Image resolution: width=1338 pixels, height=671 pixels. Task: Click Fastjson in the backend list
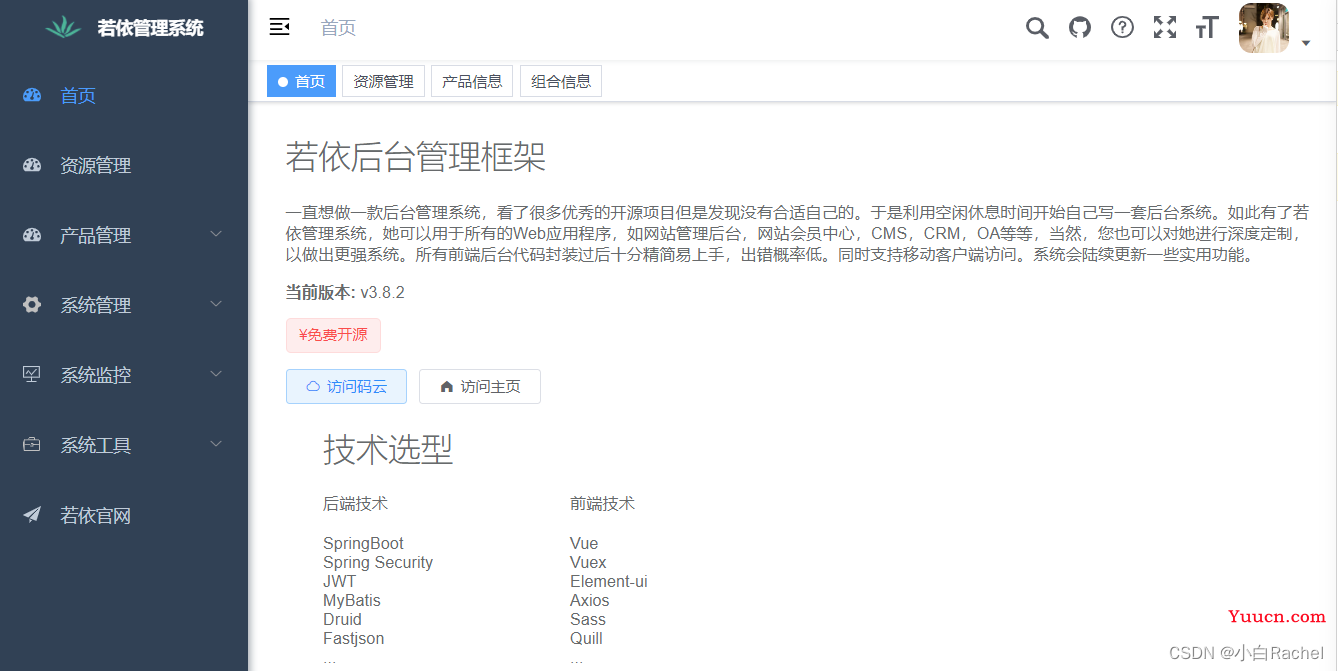(353, 639)
